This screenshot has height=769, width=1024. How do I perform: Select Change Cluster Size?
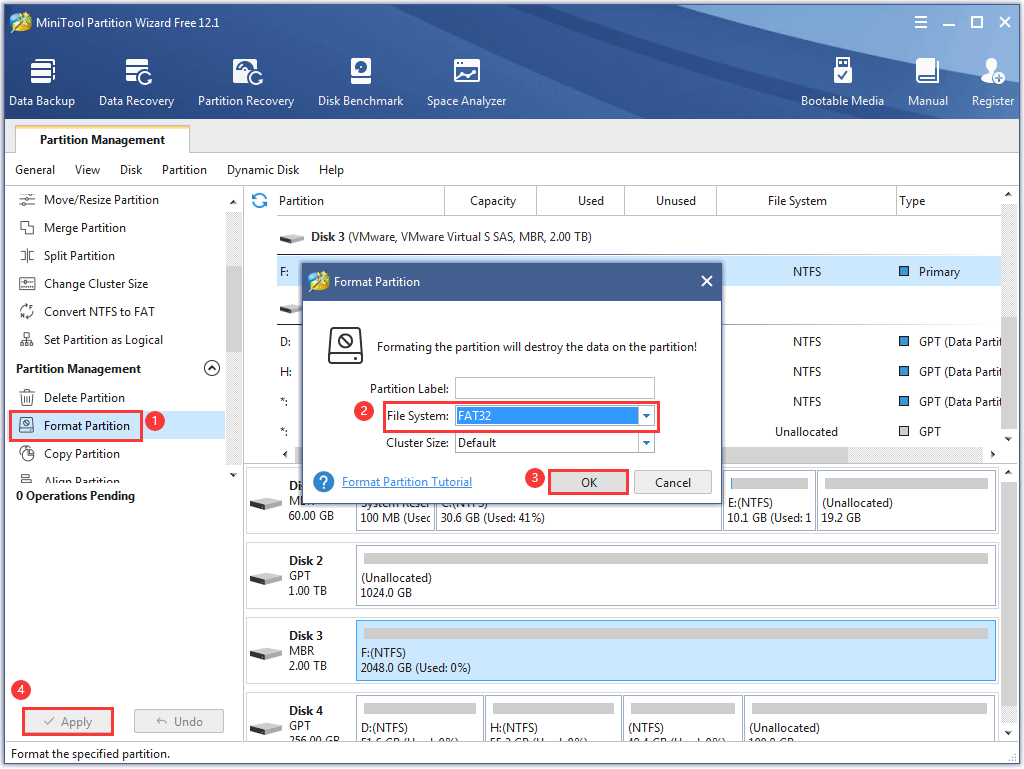point(96,284)
